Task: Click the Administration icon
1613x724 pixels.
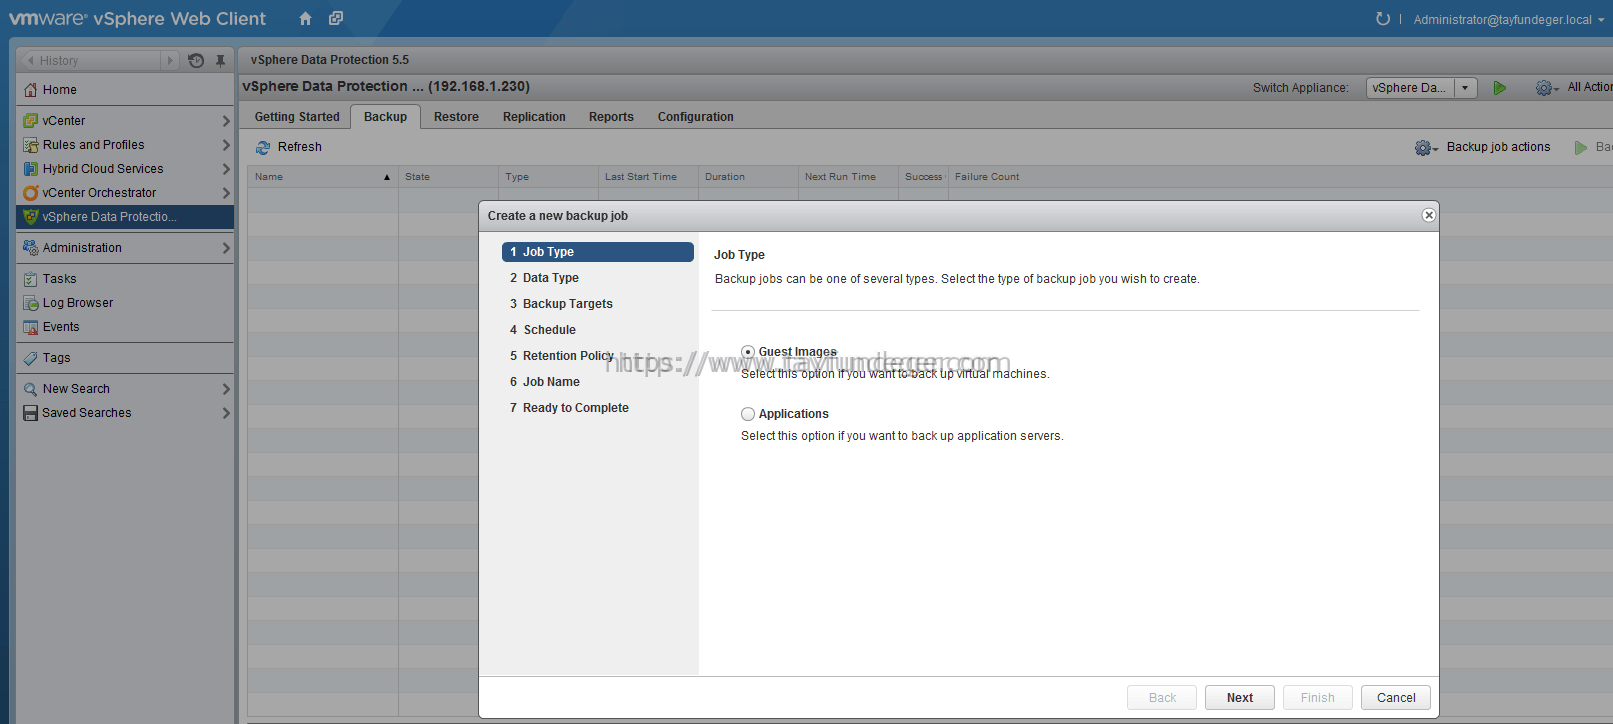Action: coord(31,248)
